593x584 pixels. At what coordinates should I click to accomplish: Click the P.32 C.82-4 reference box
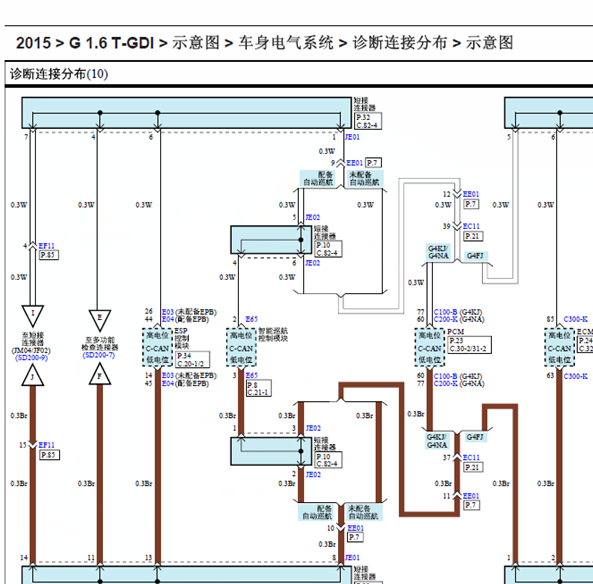(368, 121)
